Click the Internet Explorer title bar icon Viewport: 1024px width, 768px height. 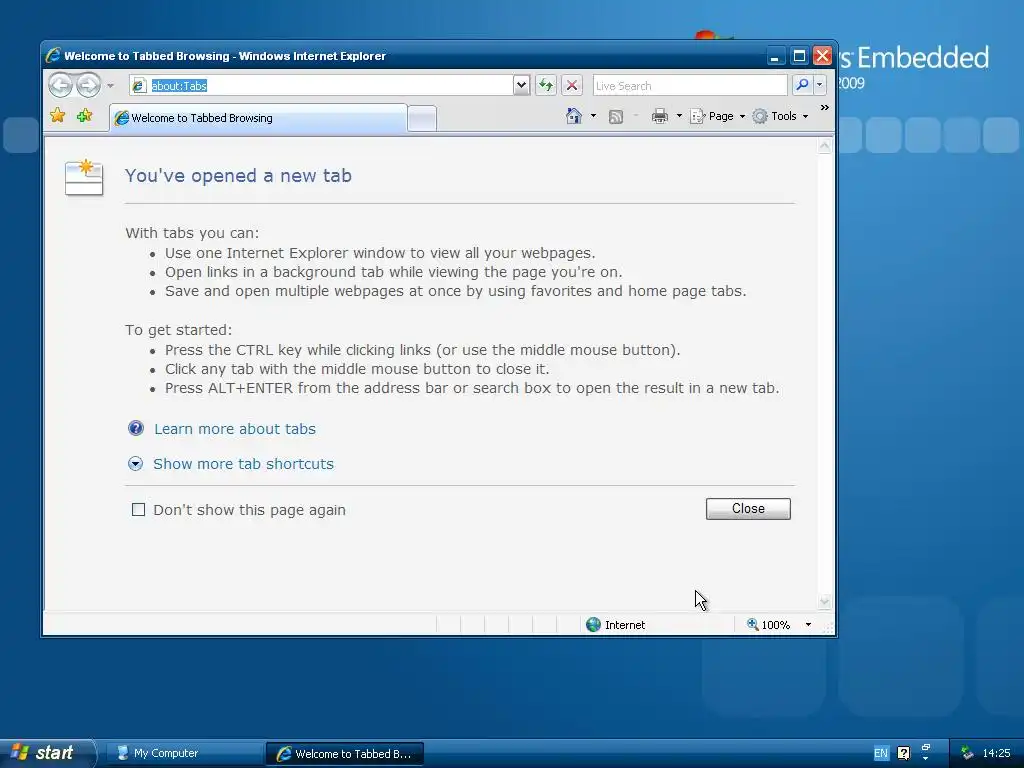[x=53, y=56]
